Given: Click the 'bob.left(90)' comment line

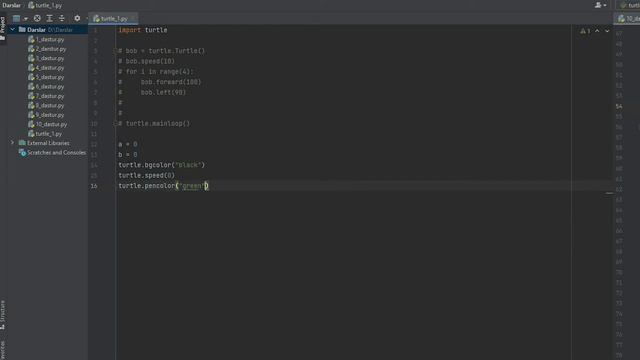Looking at the screenshot, I should click(x=163, y=93).
